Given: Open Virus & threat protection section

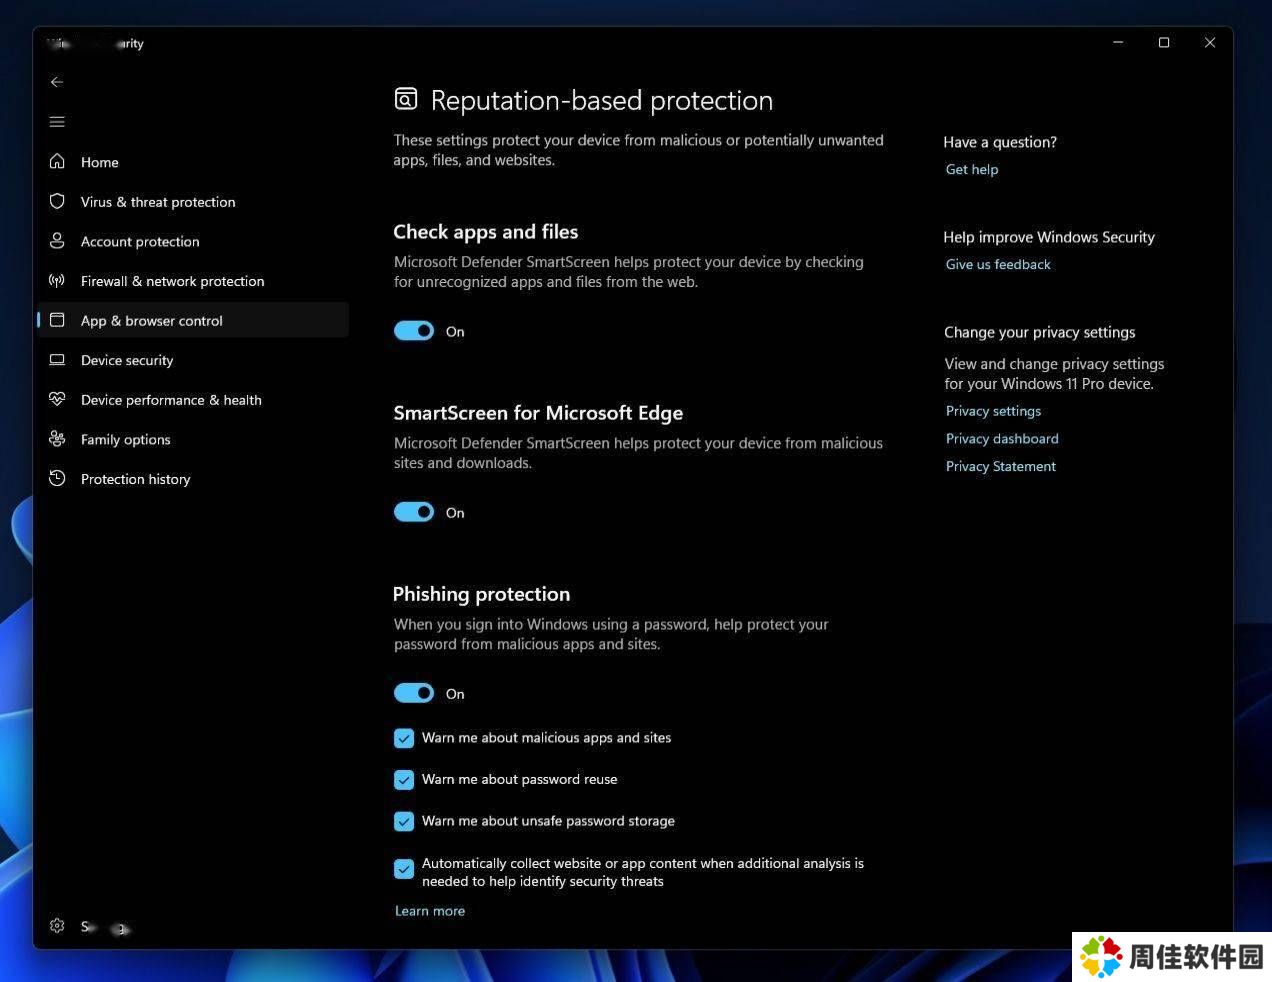Looking at the screenshot, I should click(x=193, y=201).
